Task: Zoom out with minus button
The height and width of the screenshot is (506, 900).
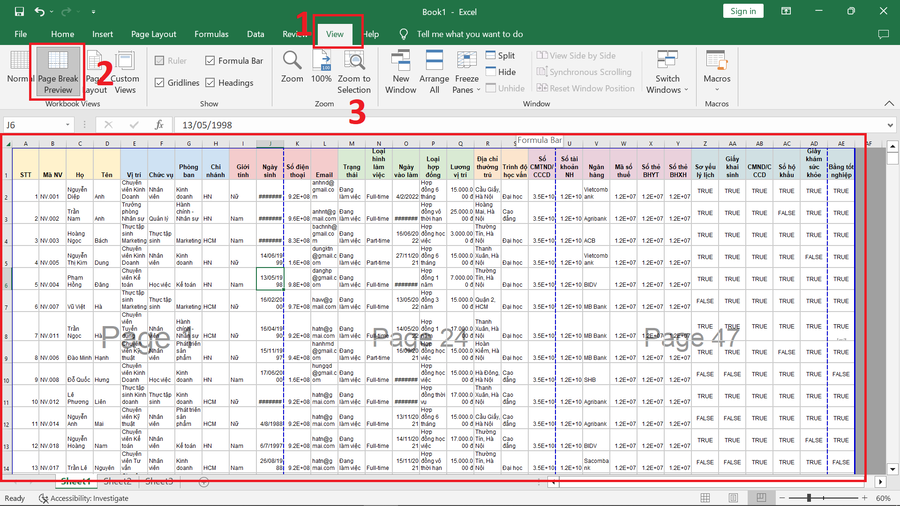Action: 781,498
